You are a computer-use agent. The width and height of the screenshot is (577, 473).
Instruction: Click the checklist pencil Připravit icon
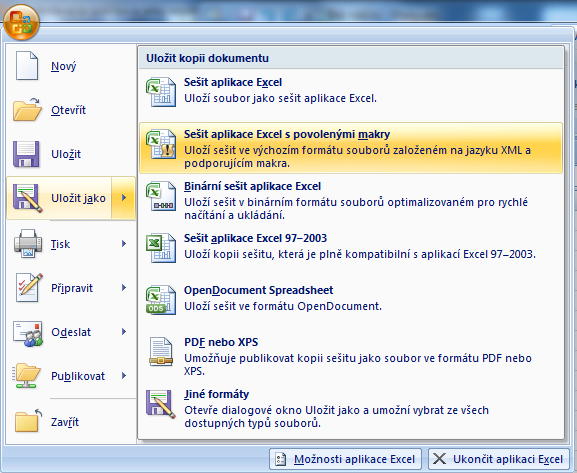[29, 287]
